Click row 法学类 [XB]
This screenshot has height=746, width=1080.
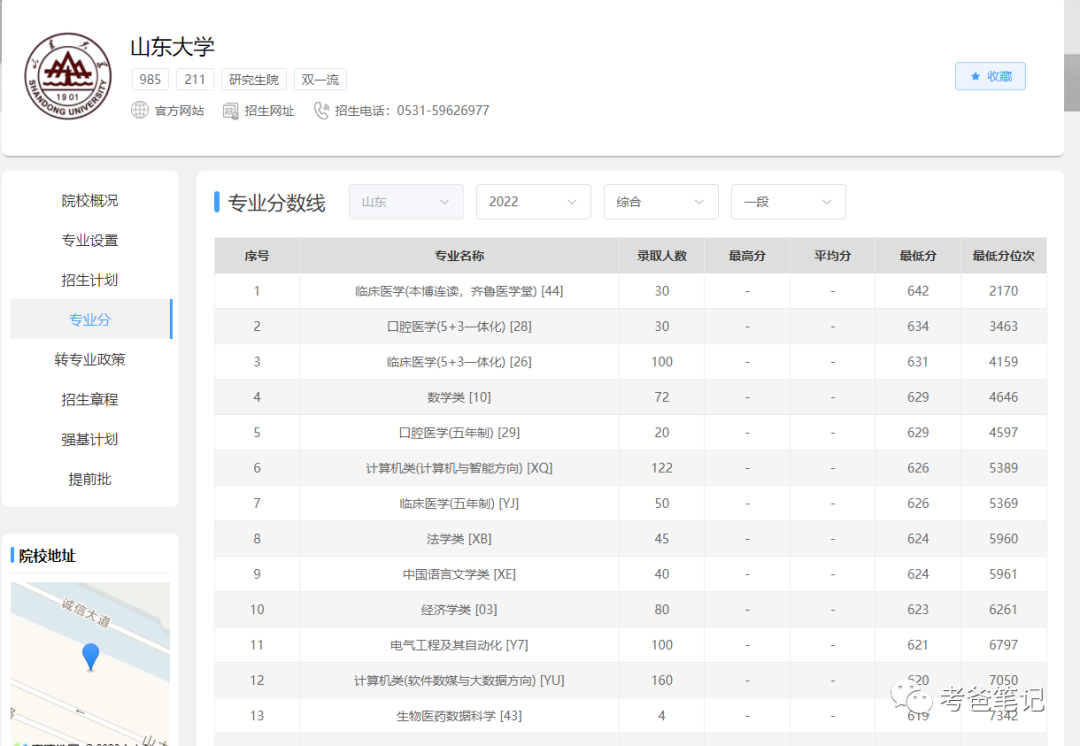[x=630, y=539]
